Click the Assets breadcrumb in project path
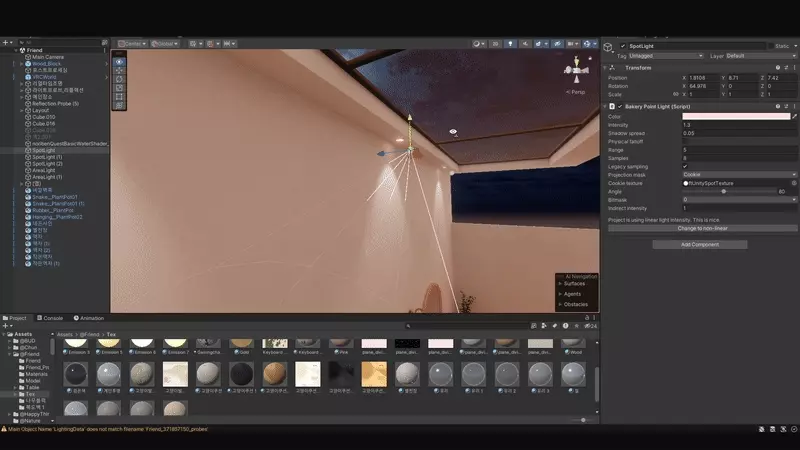The width and height of the screenshot is (800, 450). point(65,334)
